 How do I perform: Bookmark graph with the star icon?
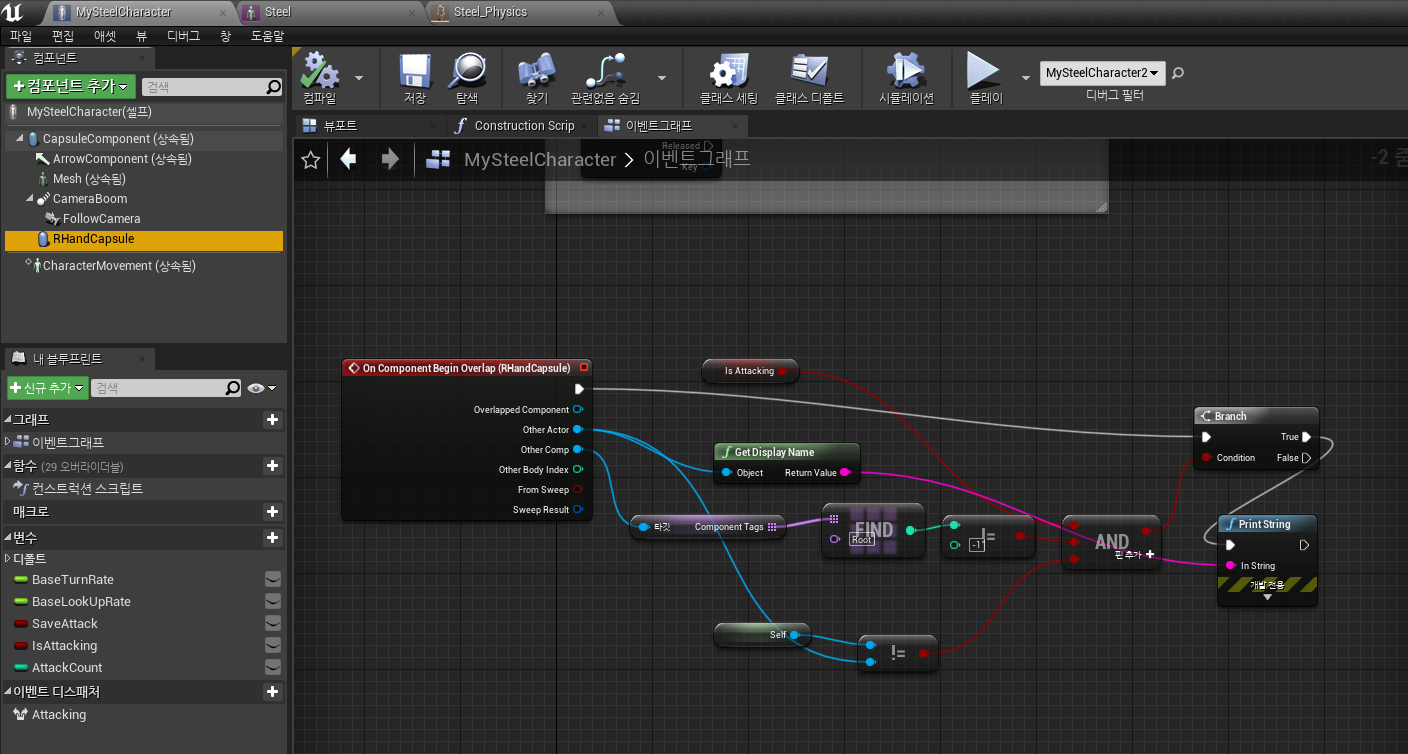pyautogui.click(x=311, y=160)
